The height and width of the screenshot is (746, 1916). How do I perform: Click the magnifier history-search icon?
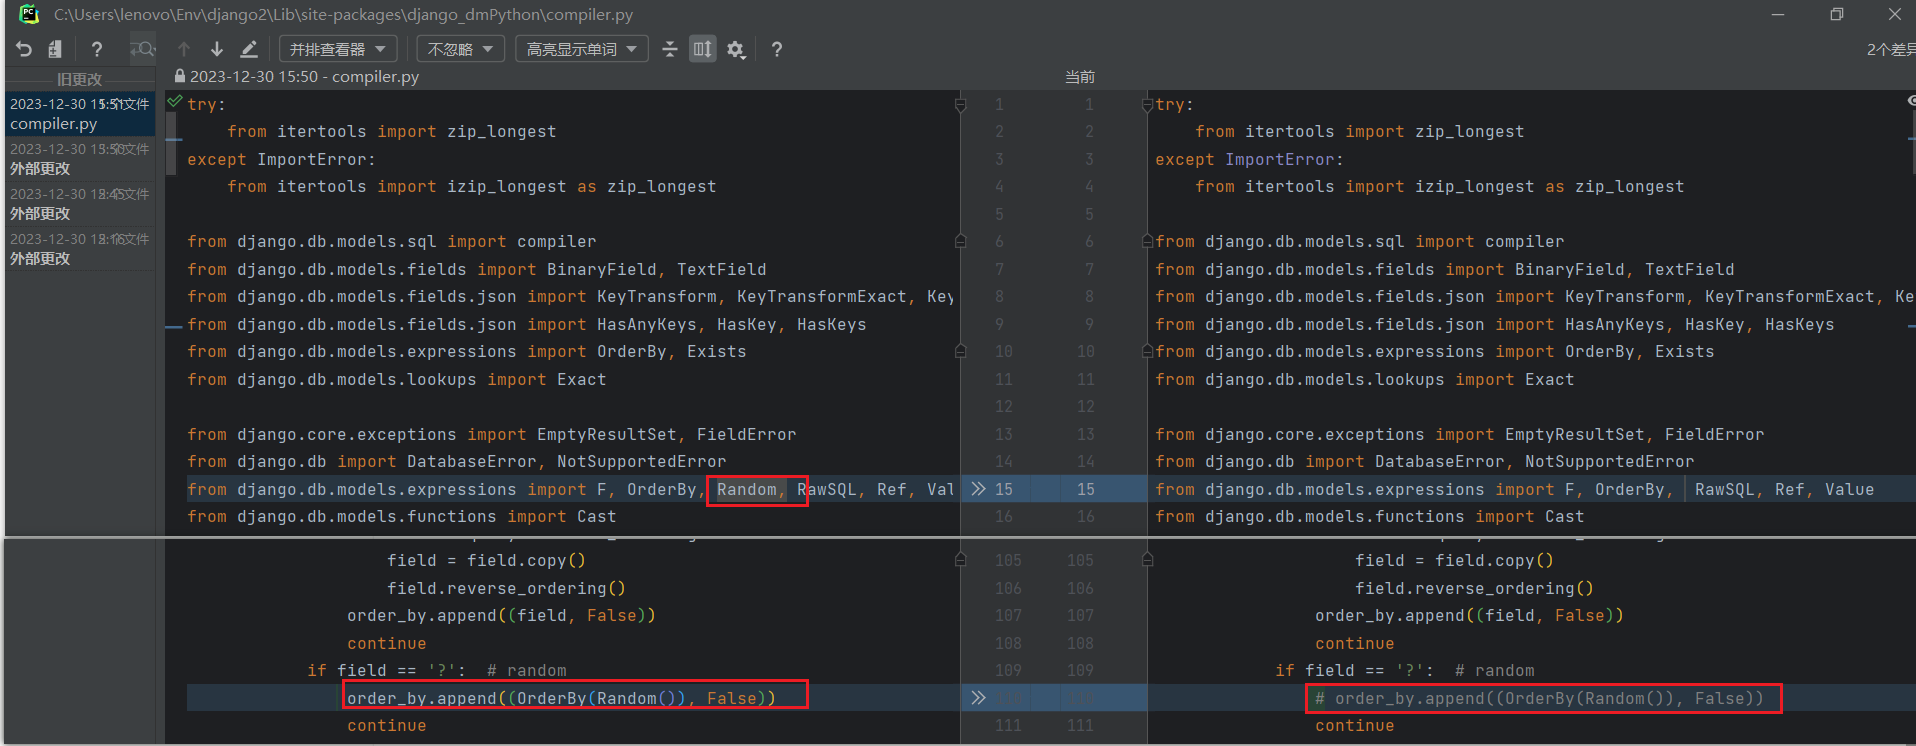143,49
